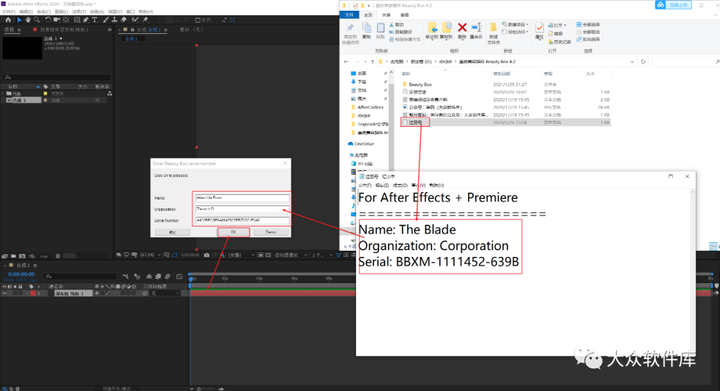Open the File menu in After Effects

tap(9, 11)
